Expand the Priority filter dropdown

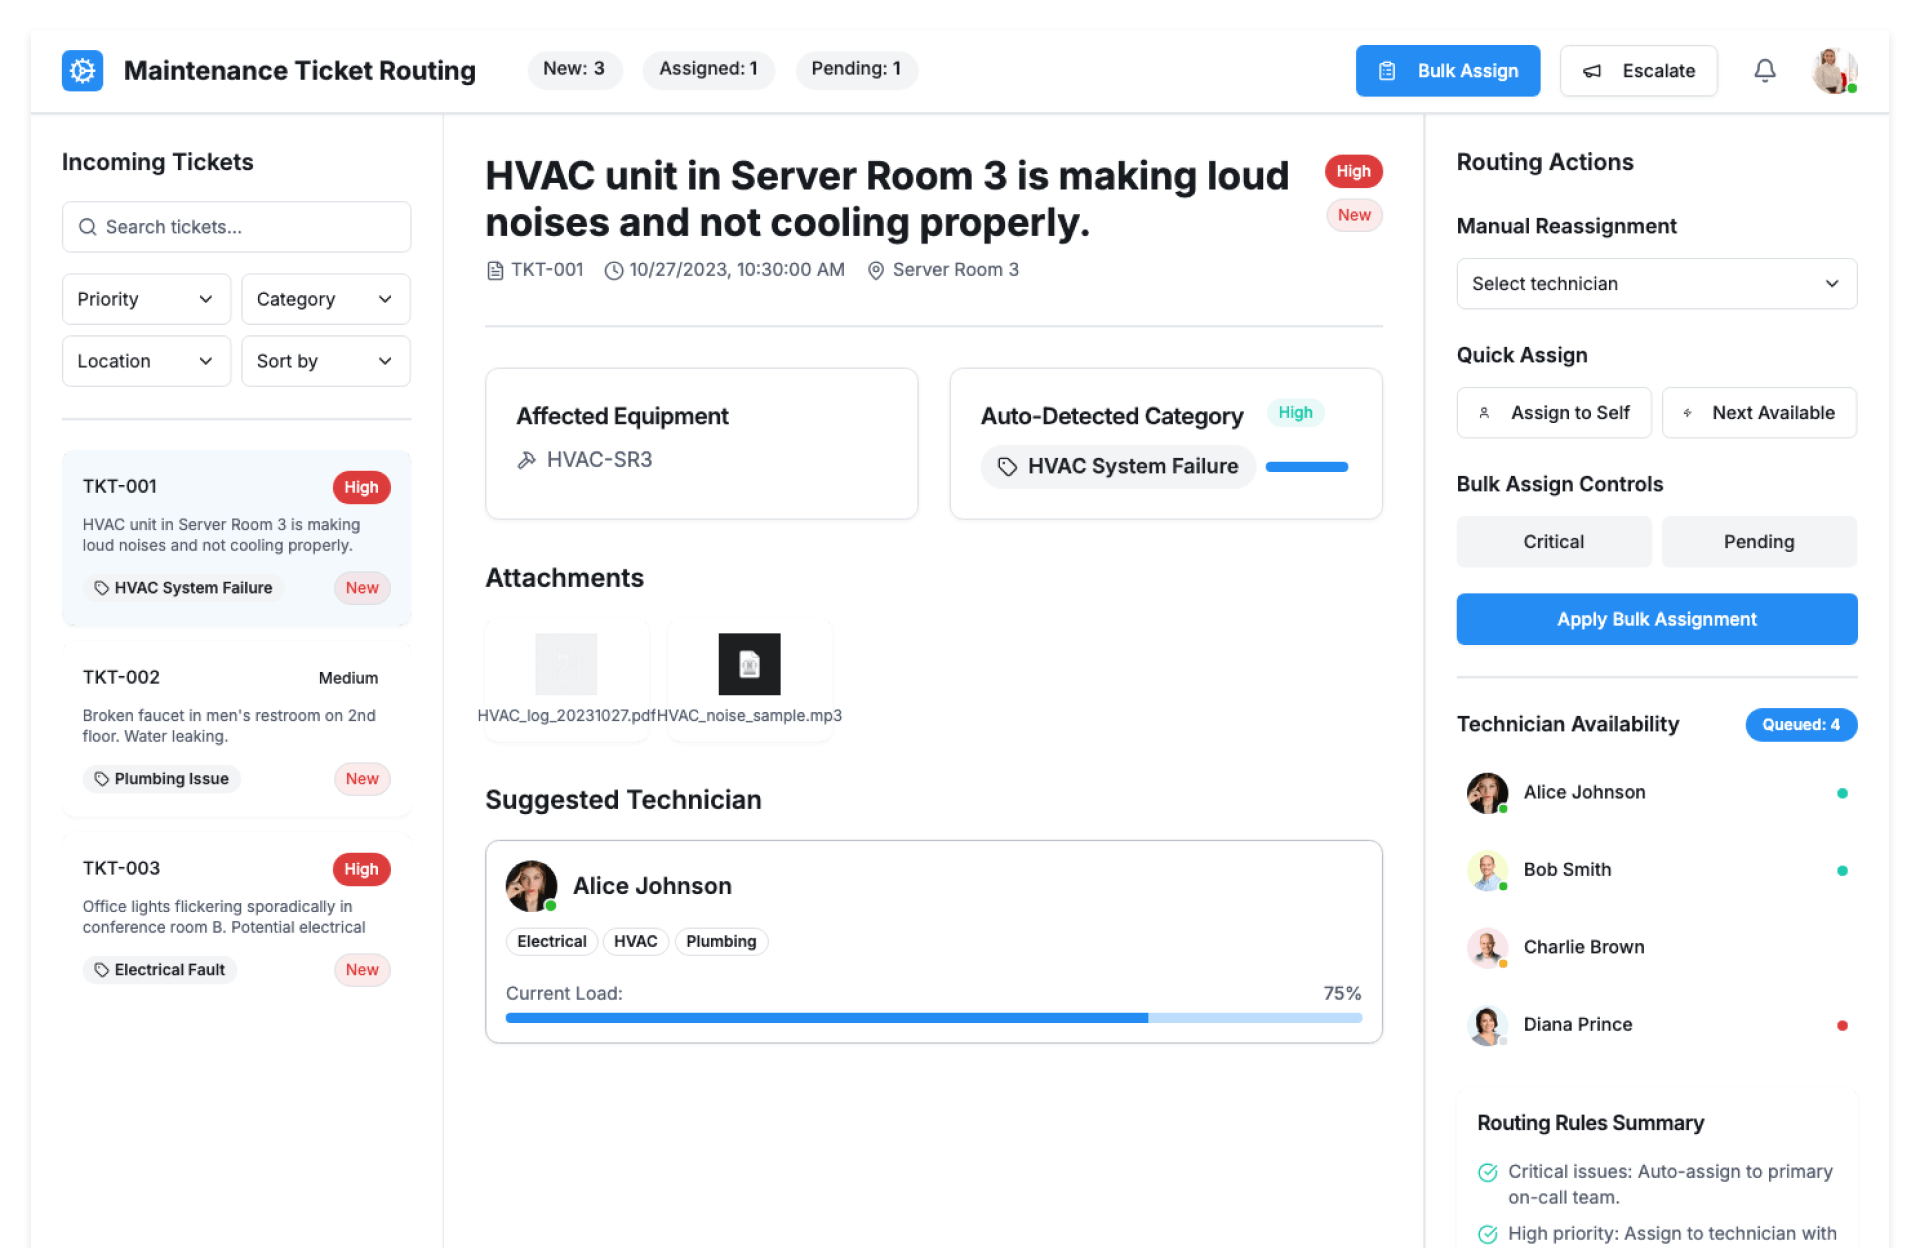click(x=146, y=299)
